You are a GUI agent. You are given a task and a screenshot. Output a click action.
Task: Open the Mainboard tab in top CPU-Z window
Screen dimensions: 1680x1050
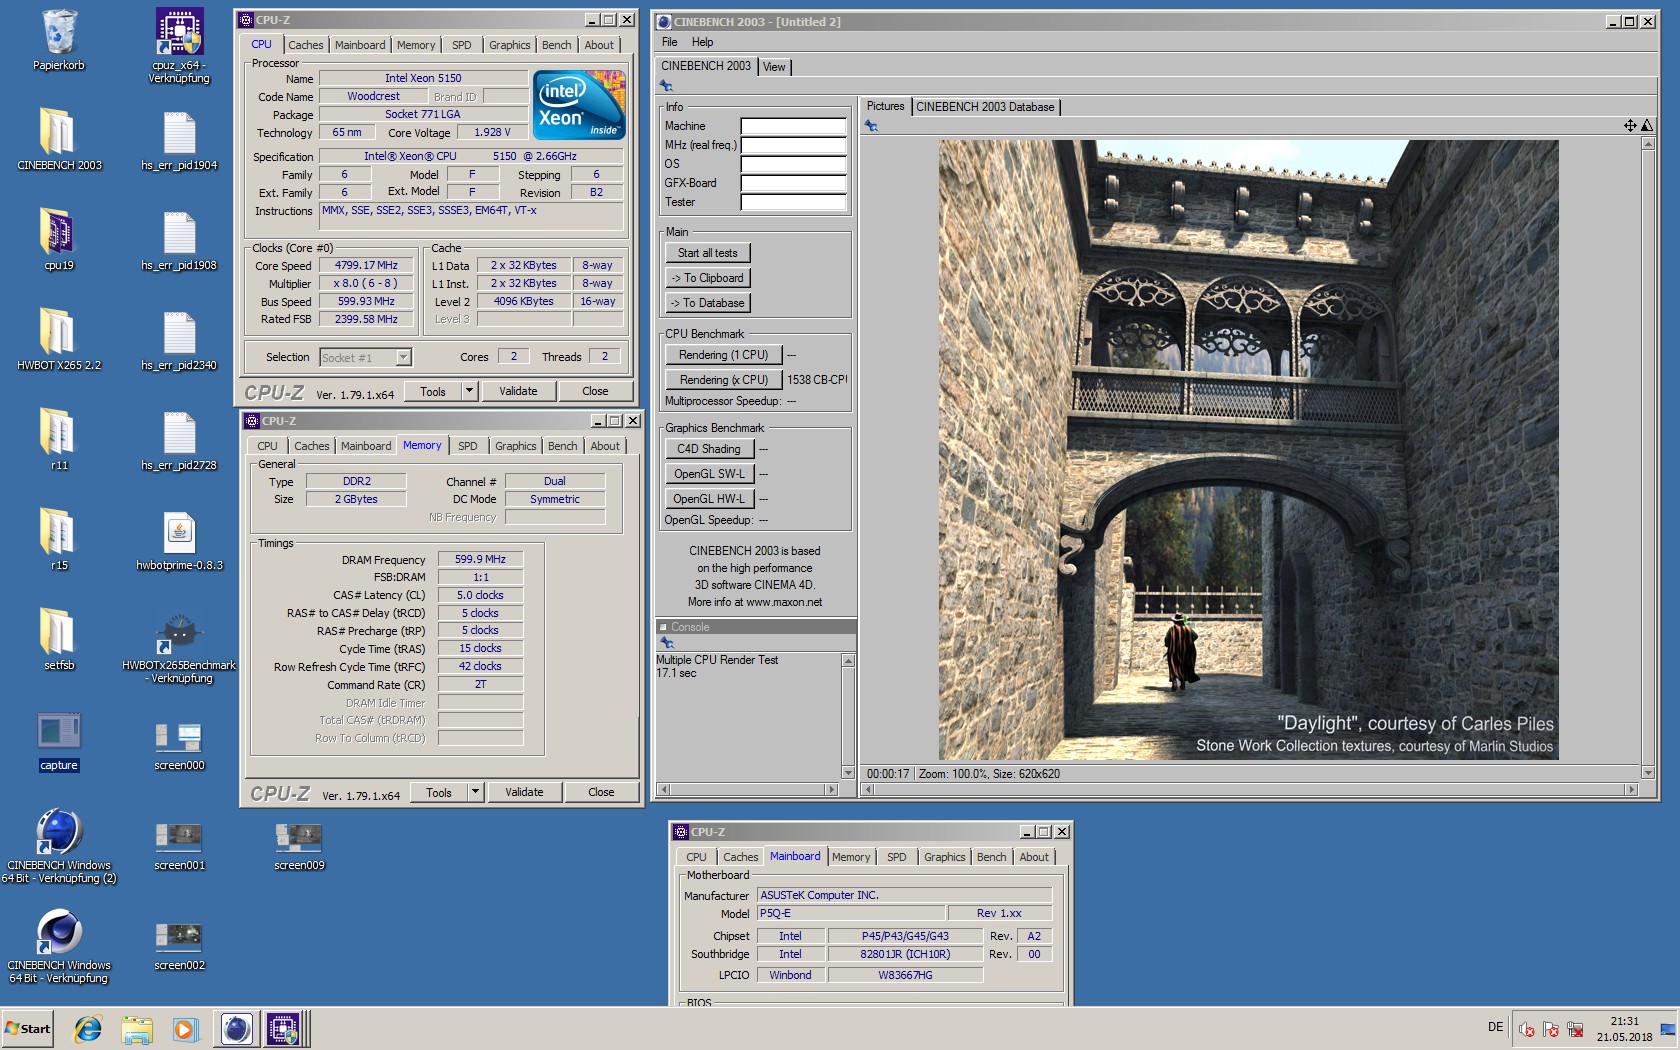[x=360, y=45]
